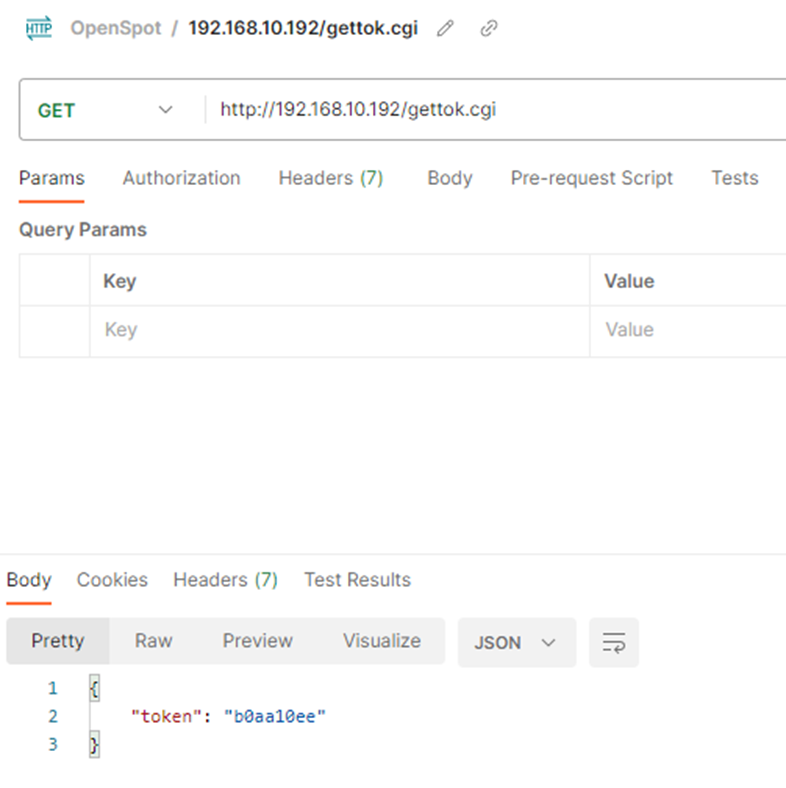Switch response view to Preview
786x788 pixels.
pos(257,641)
